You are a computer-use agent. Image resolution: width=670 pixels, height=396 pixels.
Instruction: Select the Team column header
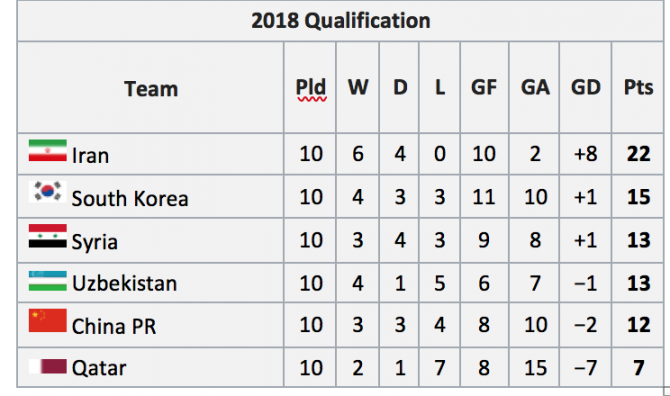(151, 89)
